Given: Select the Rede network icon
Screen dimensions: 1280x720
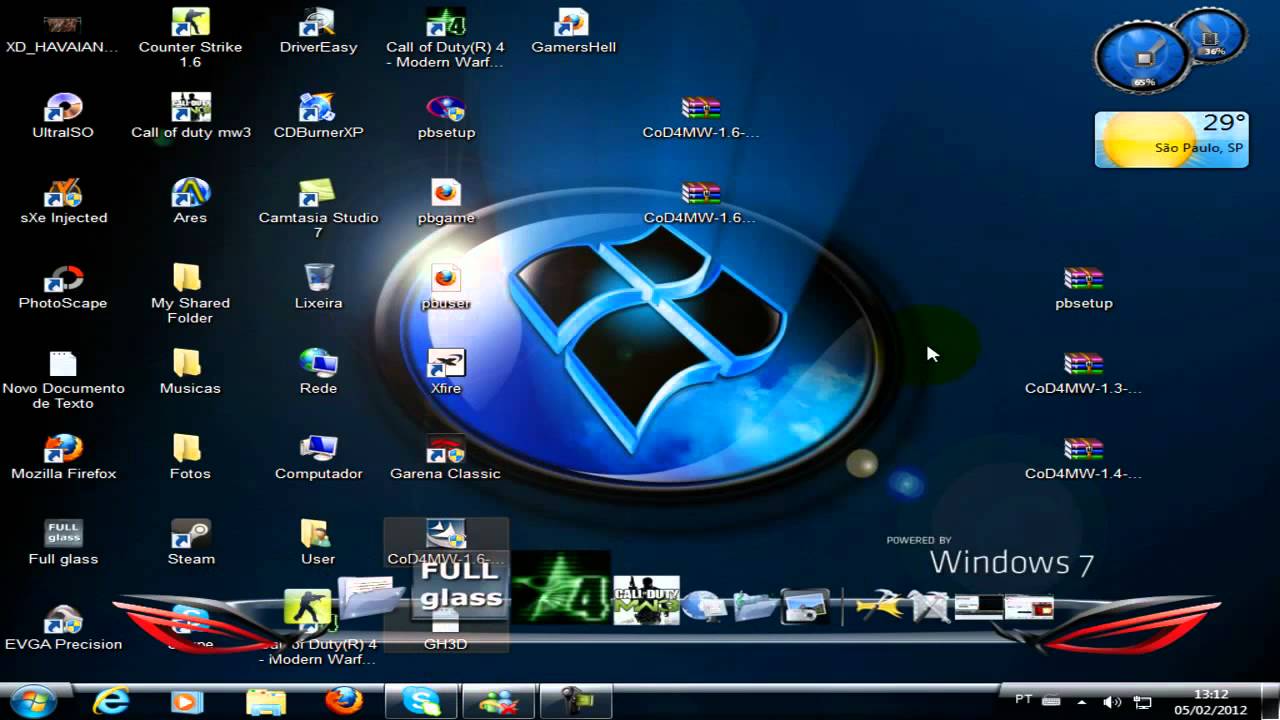Looking at the screenshot, I should click(318, 373).
